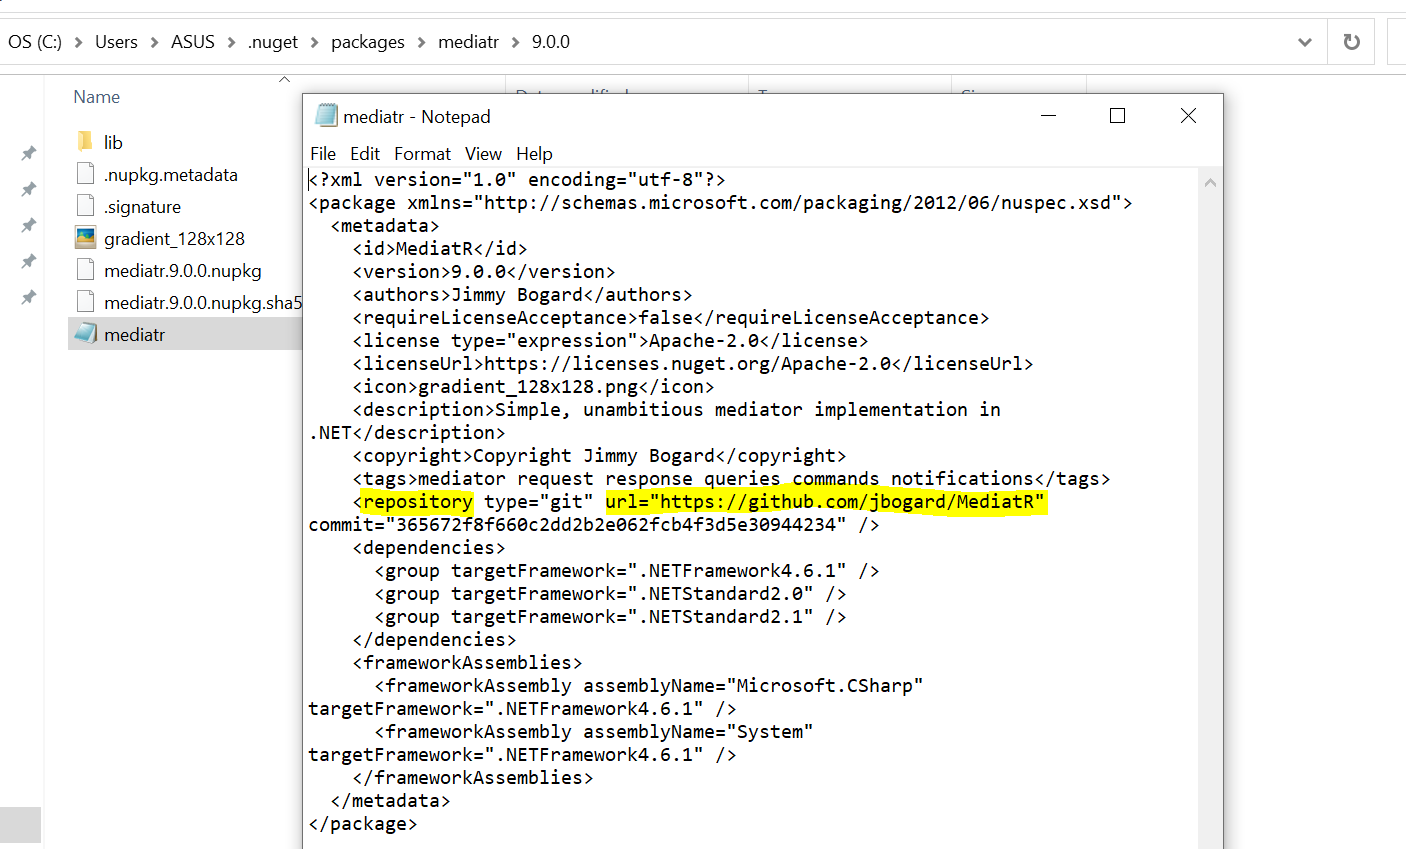Select the .signature file icon
This screenshot has width=1406, height=849.
[86, 206]
